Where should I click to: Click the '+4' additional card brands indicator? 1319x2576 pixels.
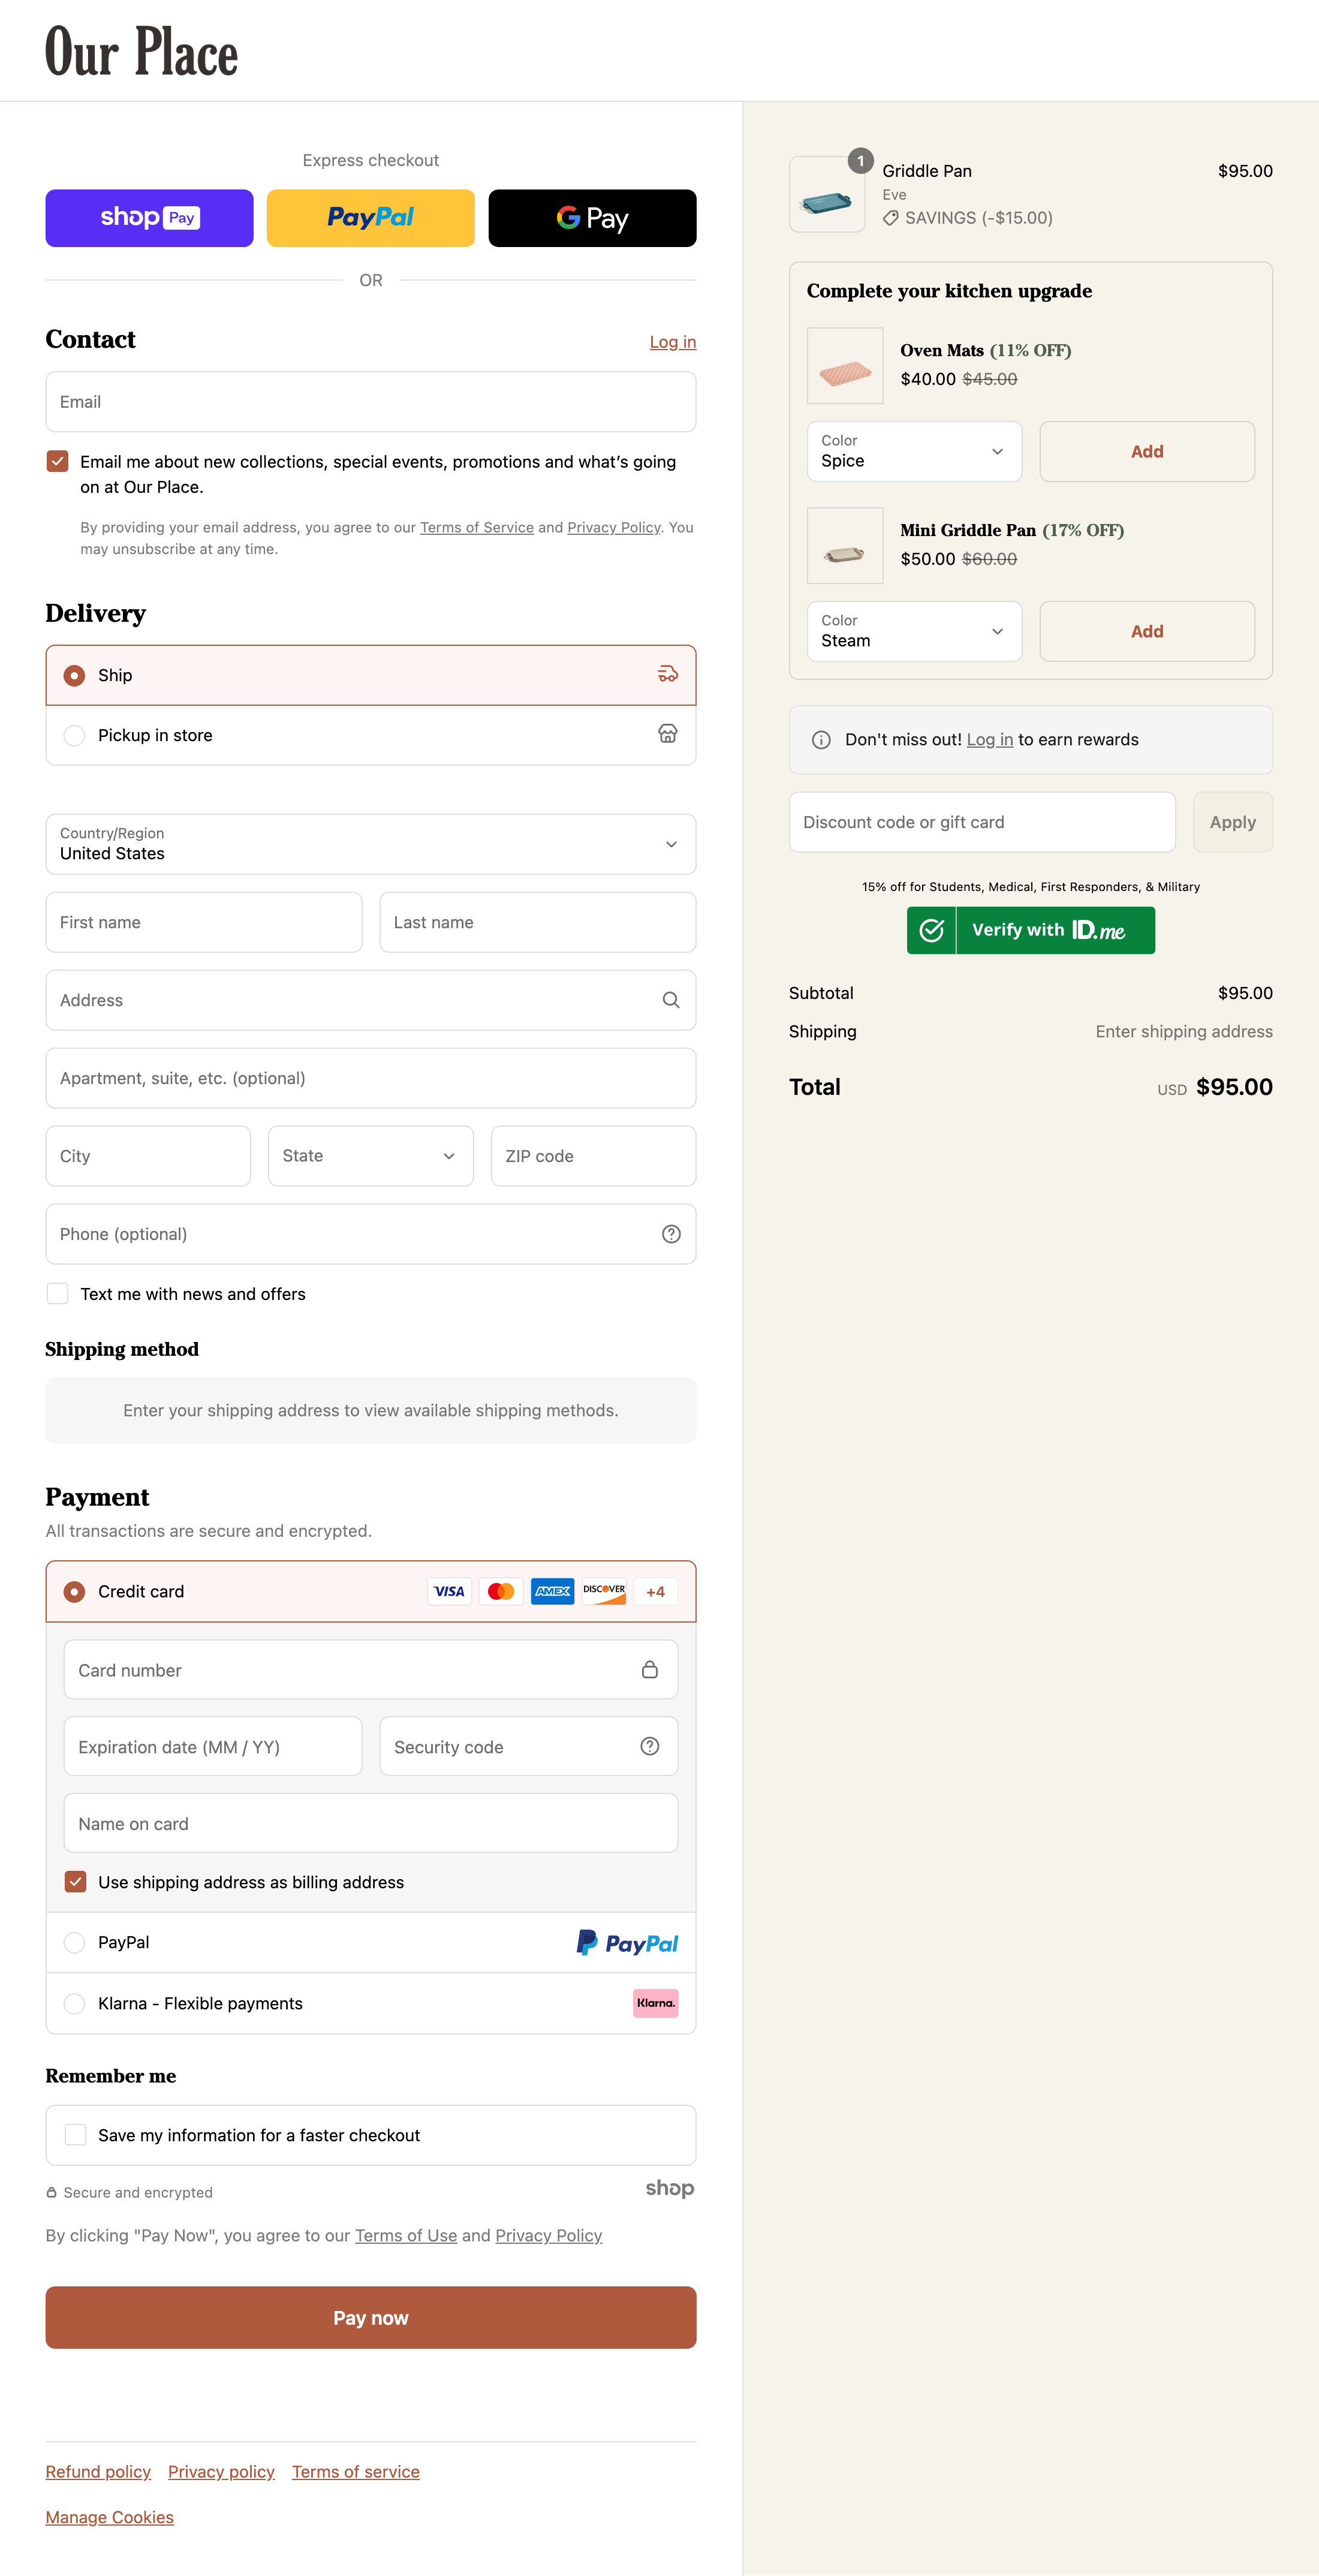click(x=655, y=1591)
